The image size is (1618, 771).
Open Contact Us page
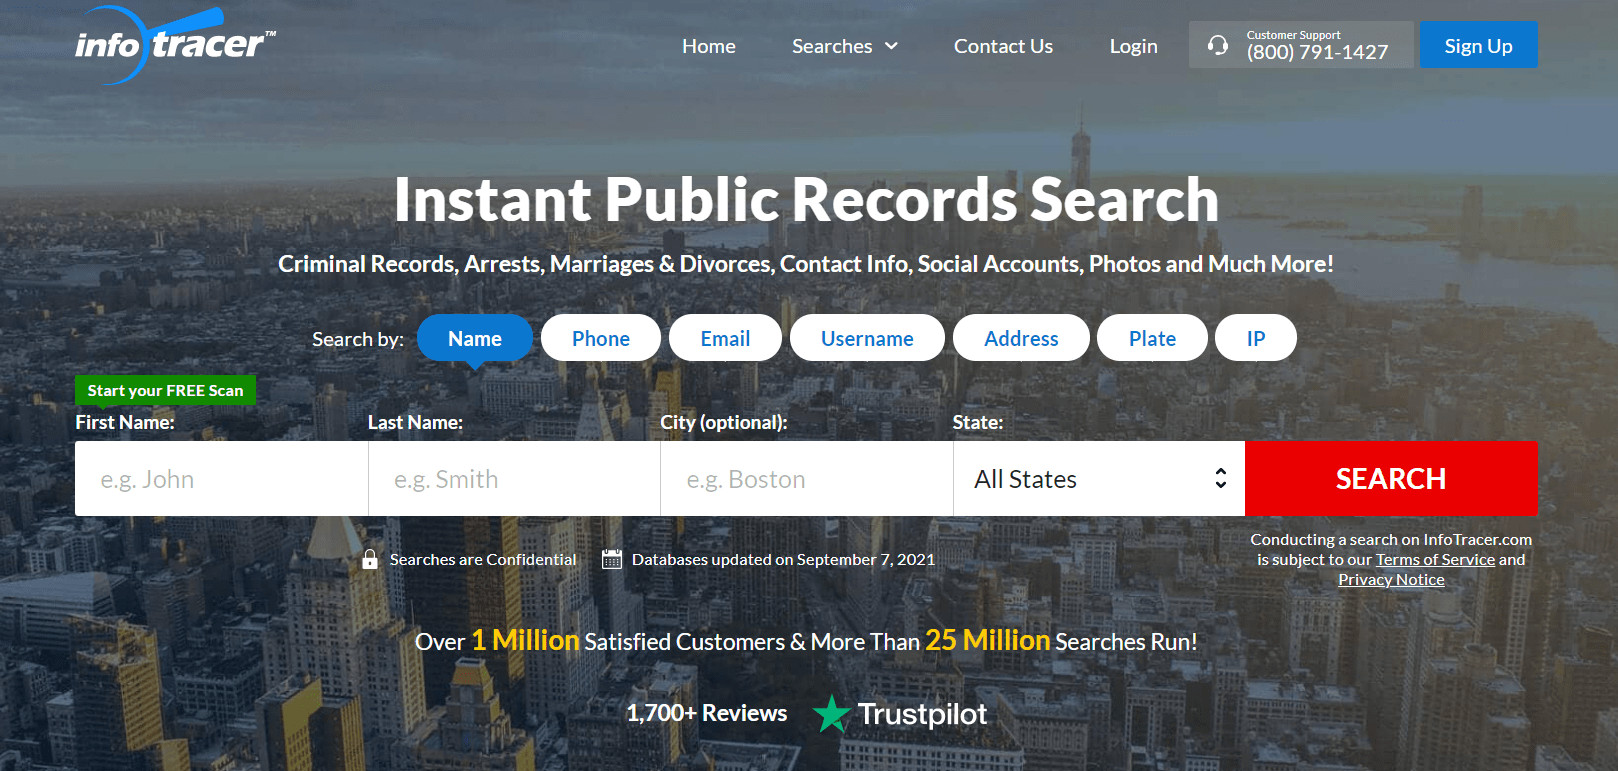pos(1003,46)
